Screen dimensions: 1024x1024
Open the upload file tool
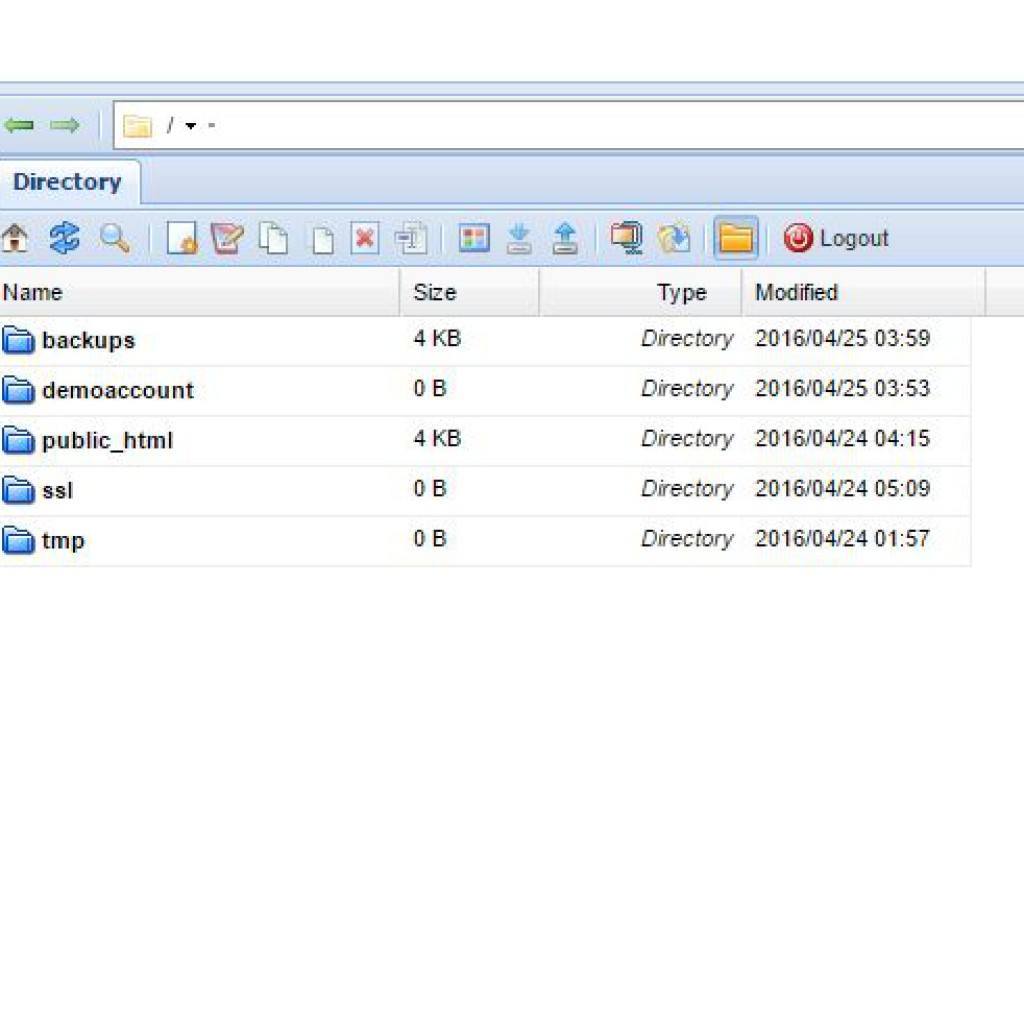[x=565, y=238]
